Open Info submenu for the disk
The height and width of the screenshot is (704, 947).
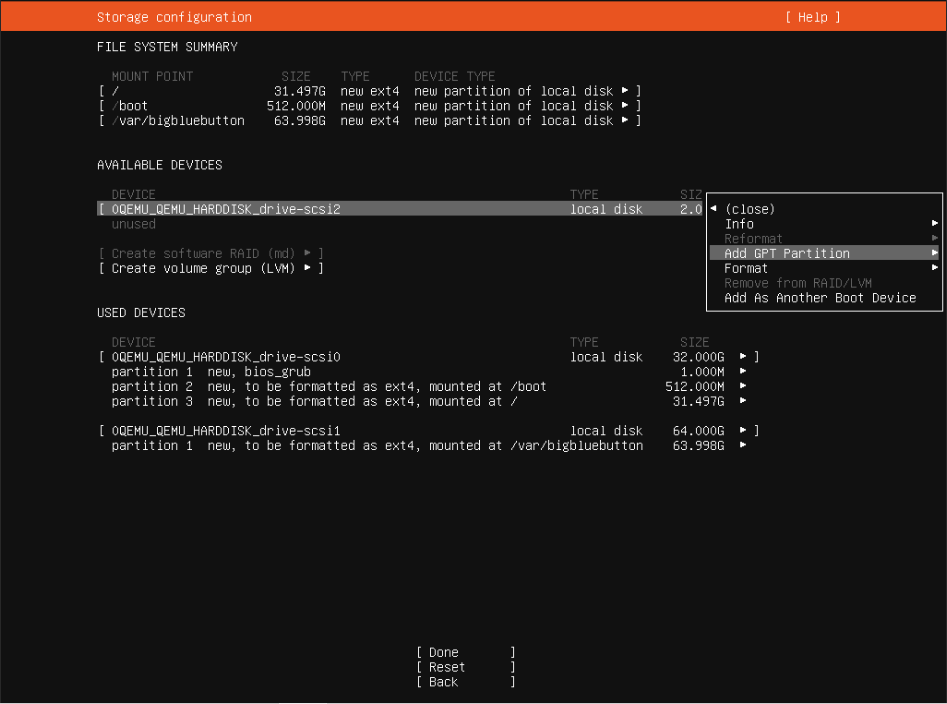[x=739, y=224]
